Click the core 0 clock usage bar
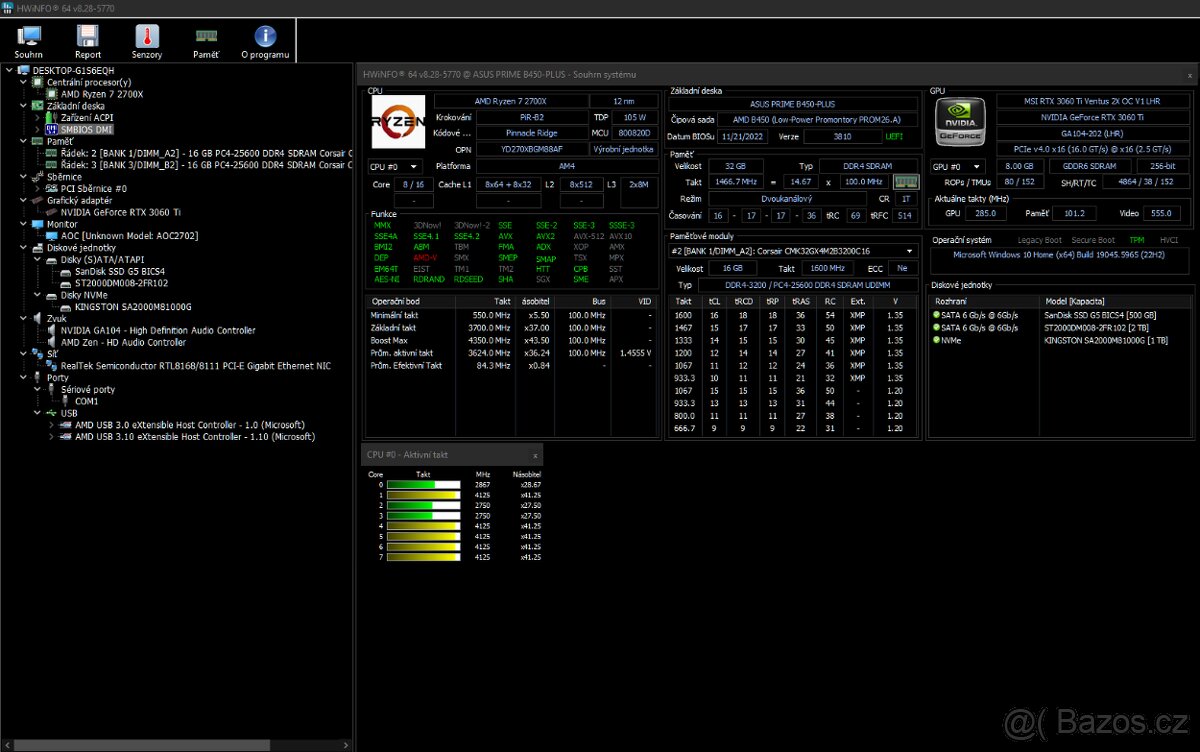Screen dimensions: 1200x752 [423, 484]
